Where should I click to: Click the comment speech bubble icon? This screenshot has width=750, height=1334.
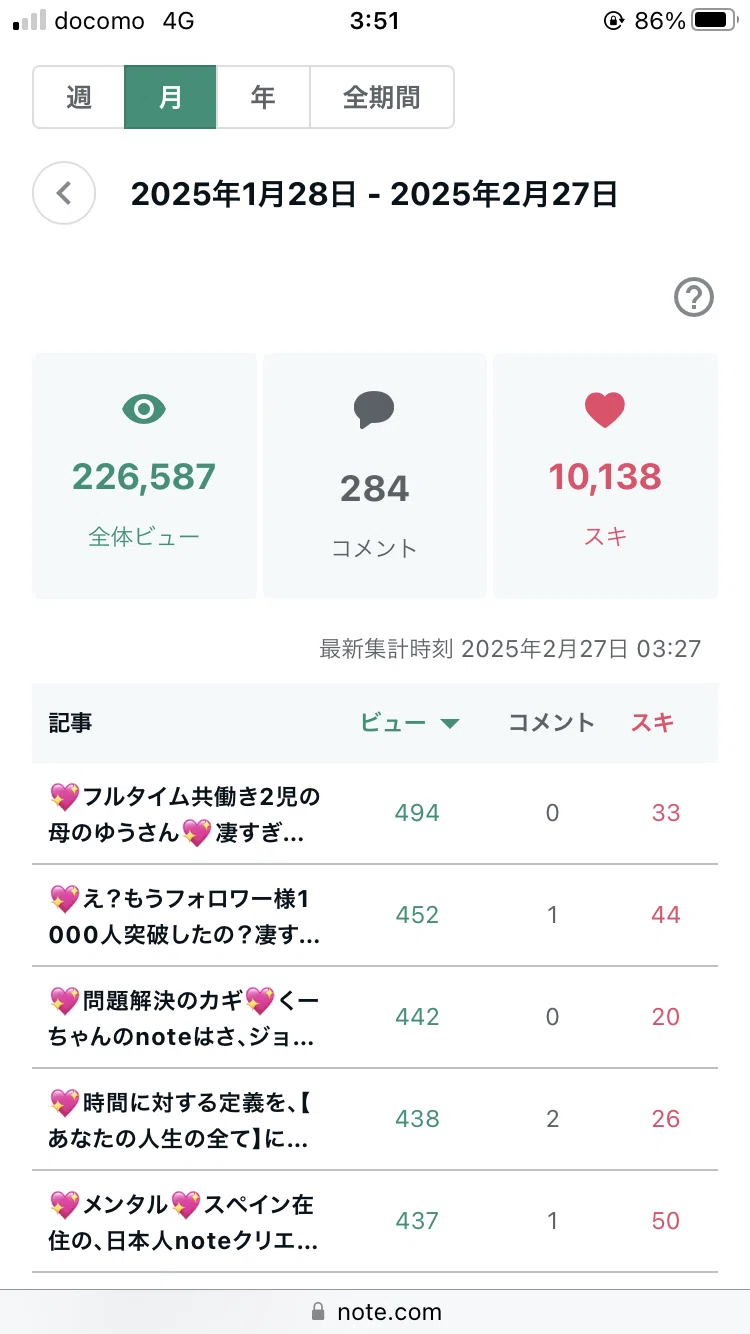[374, 410]
